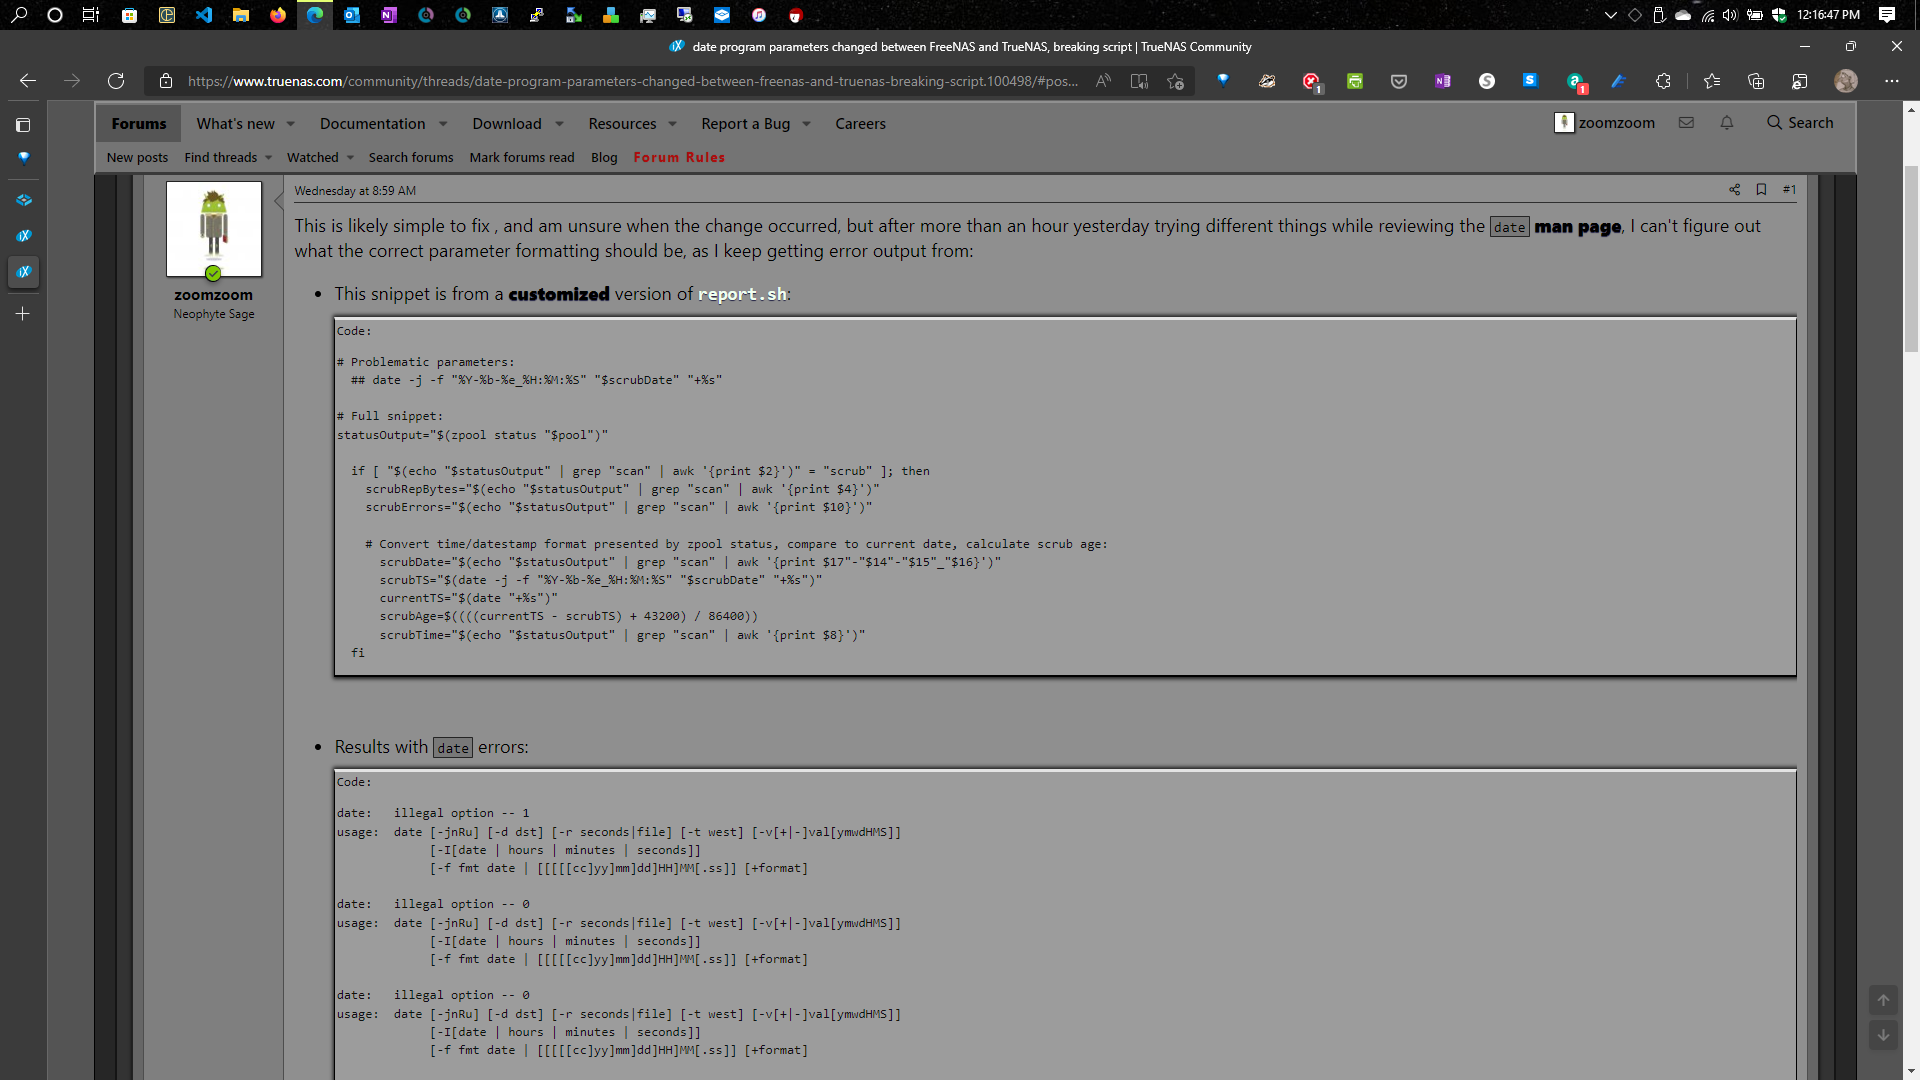Open the report.sh link
Viewport: 1920px width, 1080px height.
[x=743, y=294]
